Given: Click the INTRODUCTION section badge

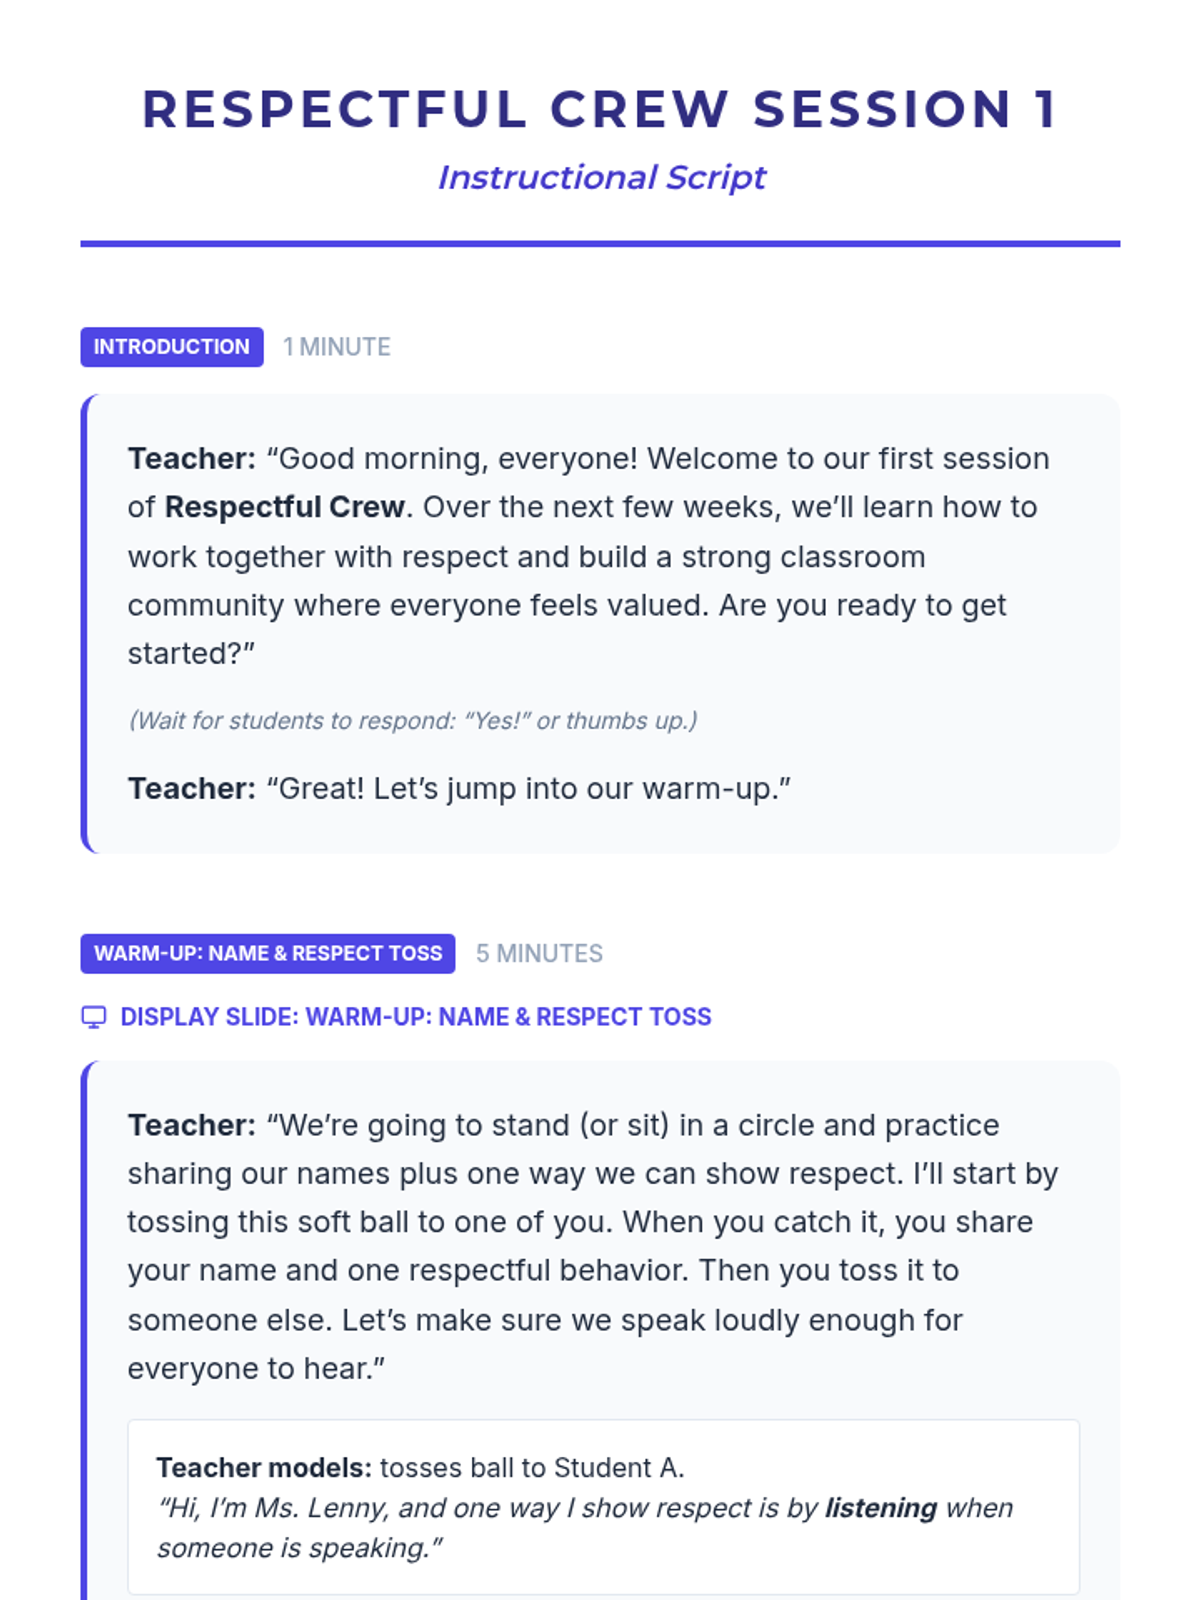Looking at the screenshot, I should (x=172, y=347).
